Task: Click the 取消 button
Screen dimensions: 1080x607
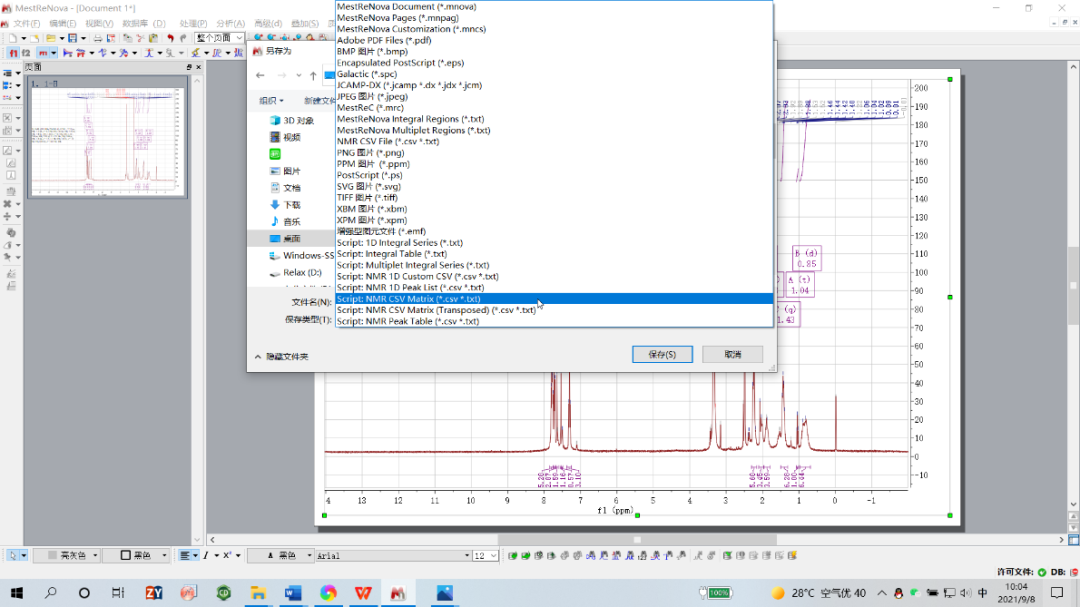Action: coord(732,354)
